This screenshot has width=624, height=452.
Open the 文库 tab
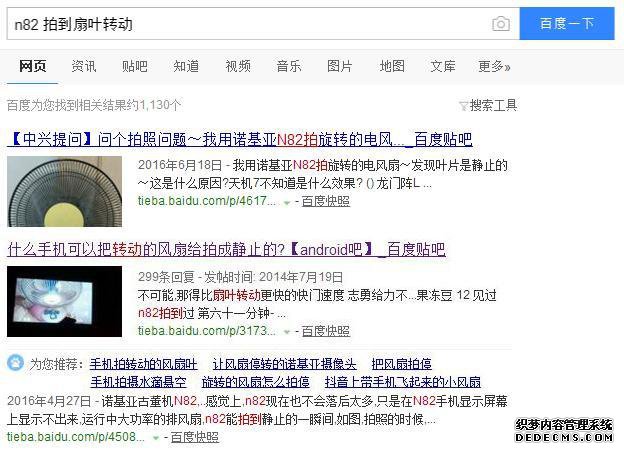[x=443, y=66]
